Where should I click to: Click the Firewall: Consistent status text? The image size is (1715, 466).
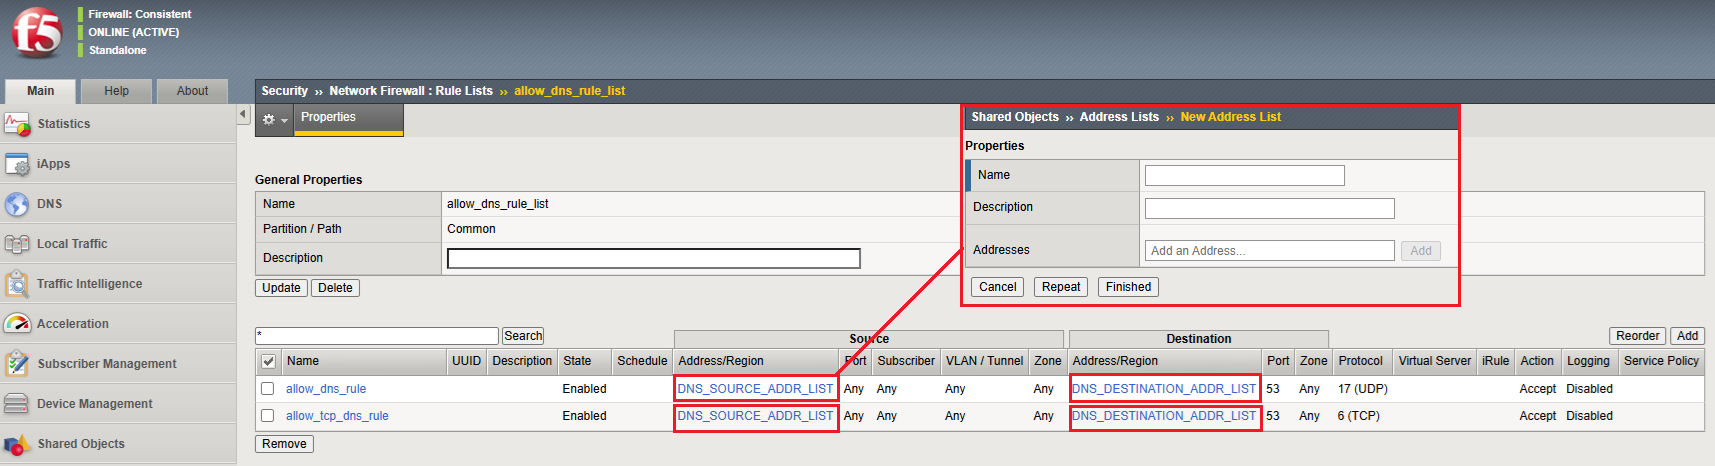click(140, 14)
